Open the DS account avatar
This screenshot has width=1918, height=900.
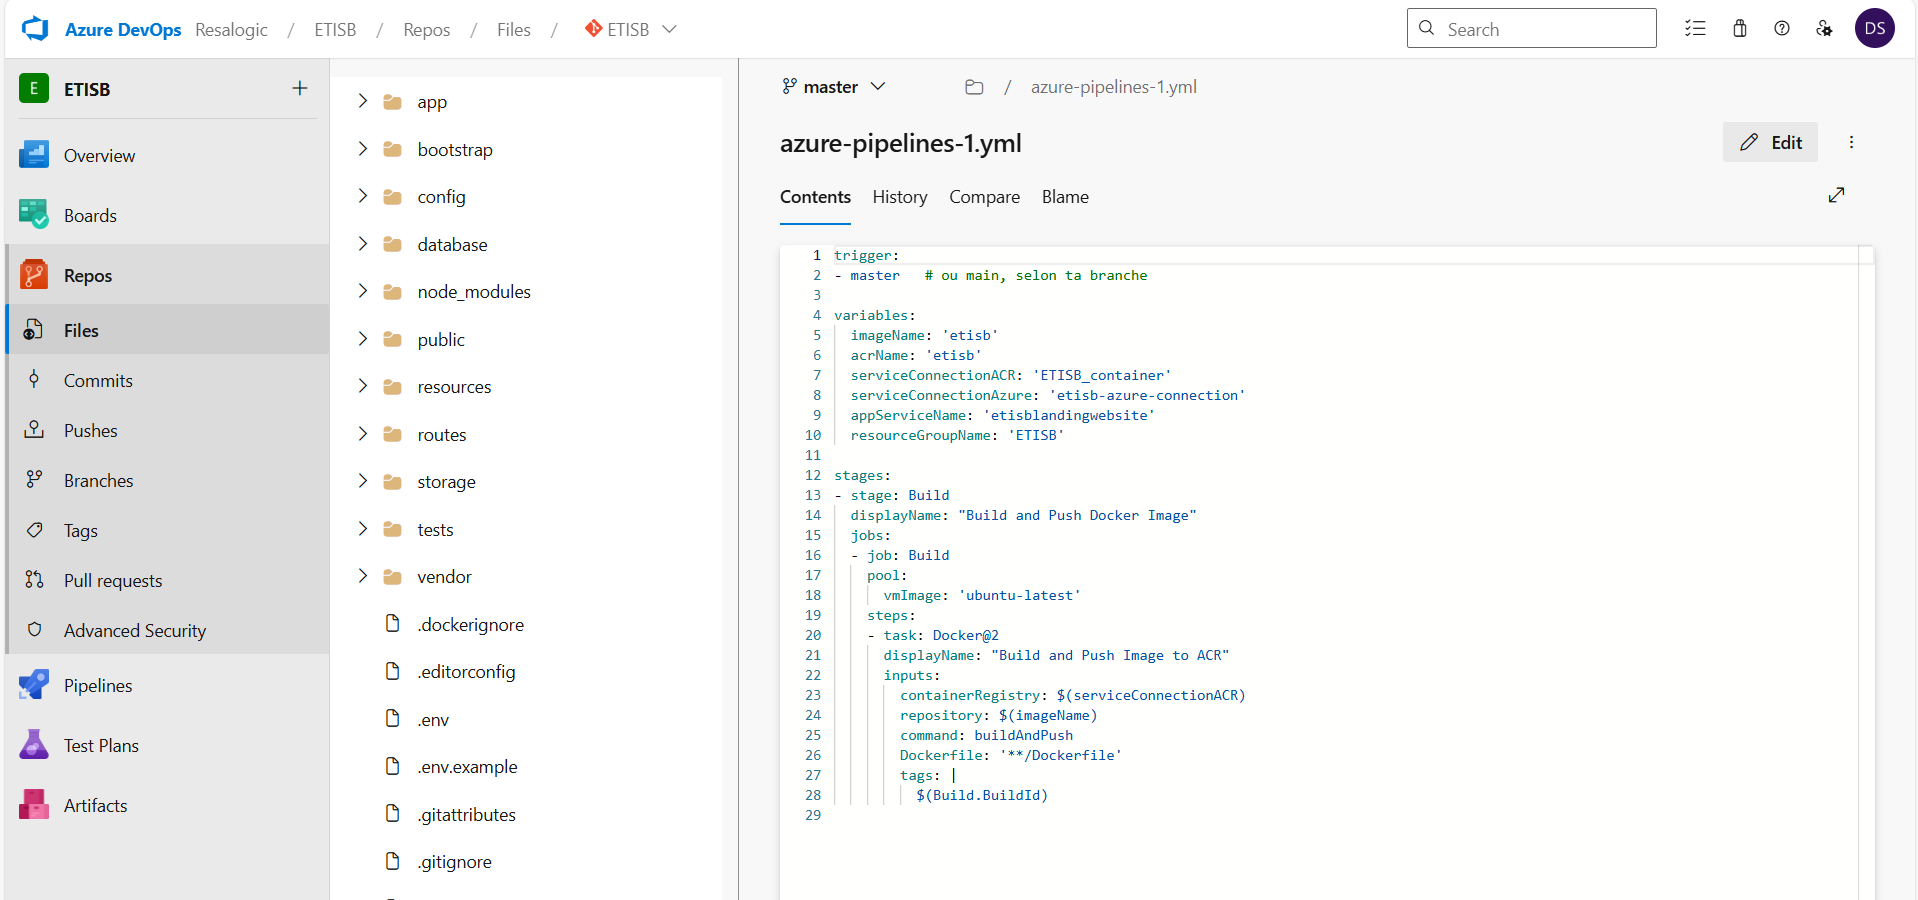[1875, 29]
